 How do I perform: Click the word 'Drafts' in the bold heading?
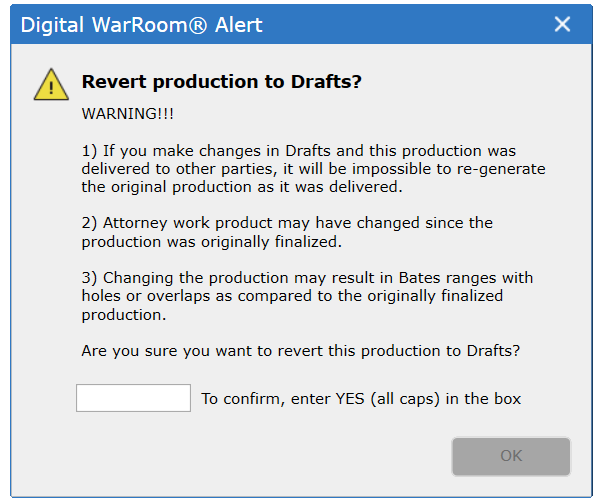(x=322, y=82)
